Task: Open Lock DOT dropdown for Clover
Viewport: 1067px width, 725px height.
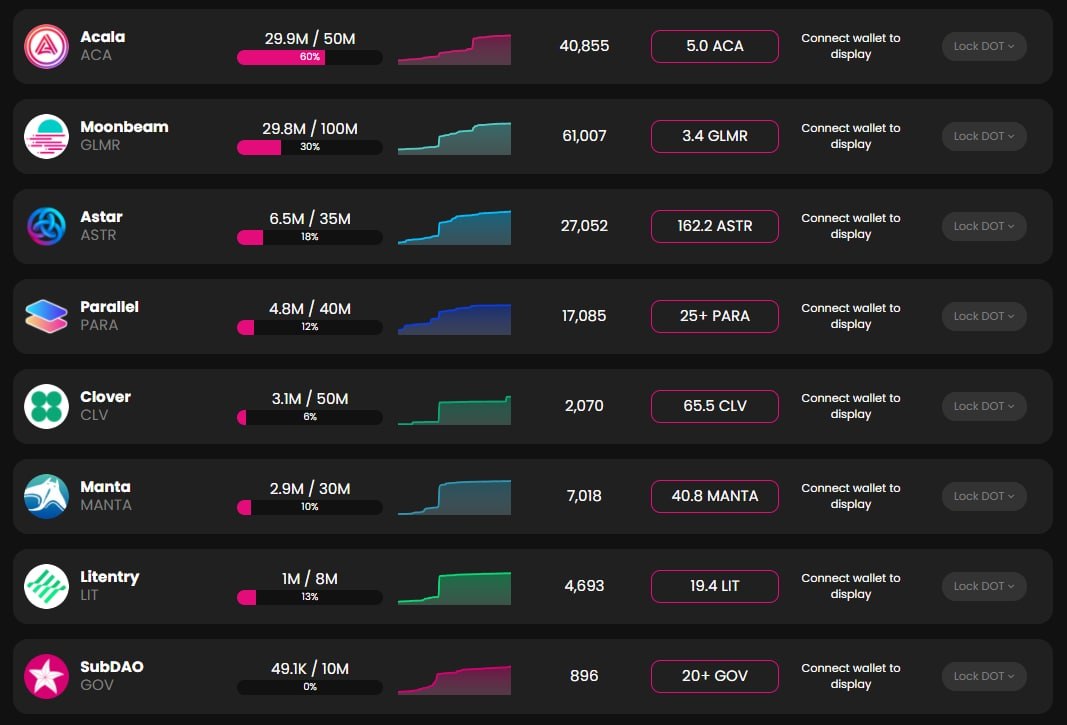Action: pos(984,406)
